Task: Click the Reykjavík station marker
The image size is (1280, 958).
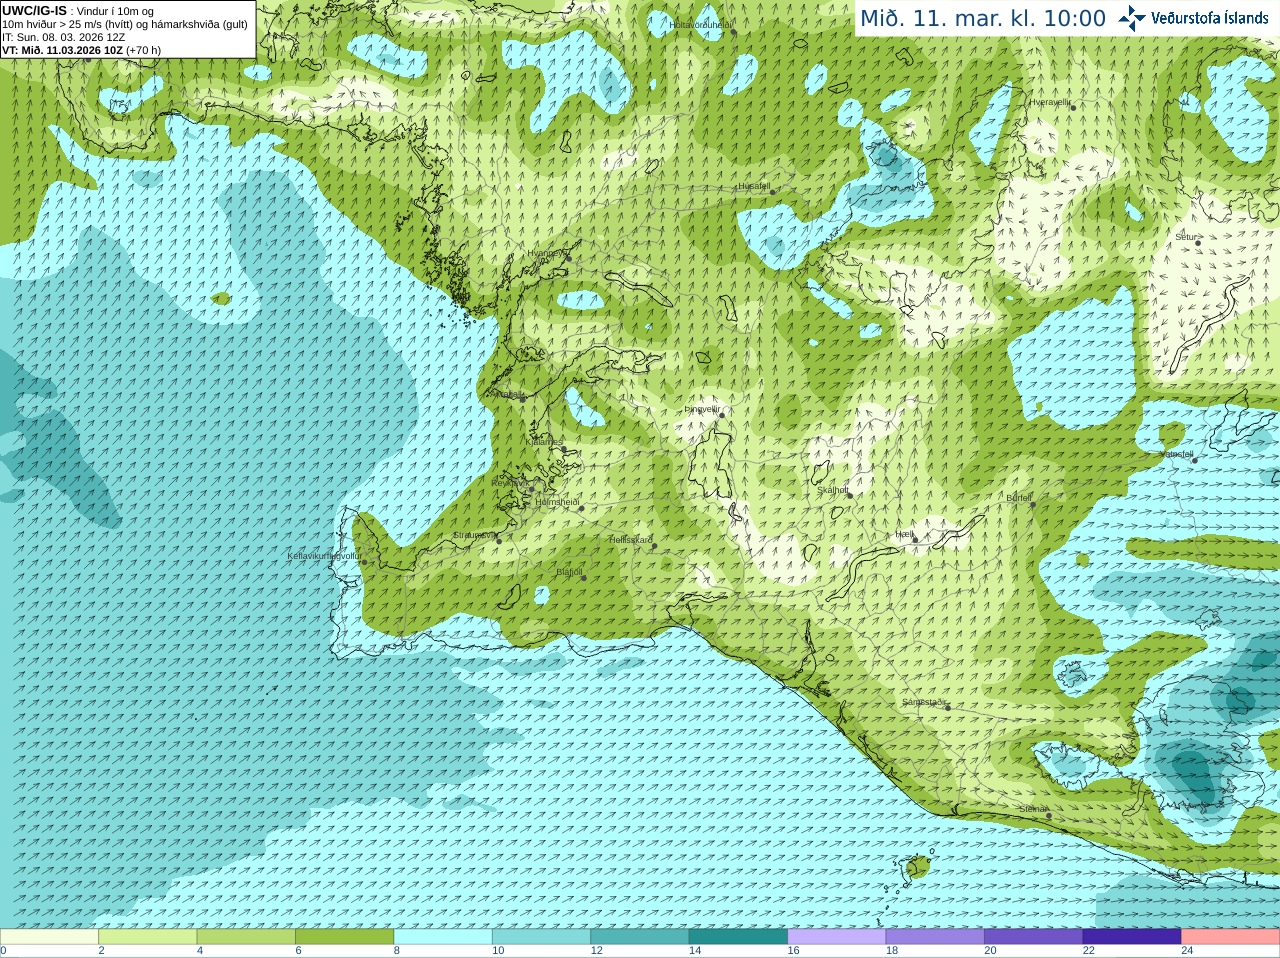Action: (533, 488)
